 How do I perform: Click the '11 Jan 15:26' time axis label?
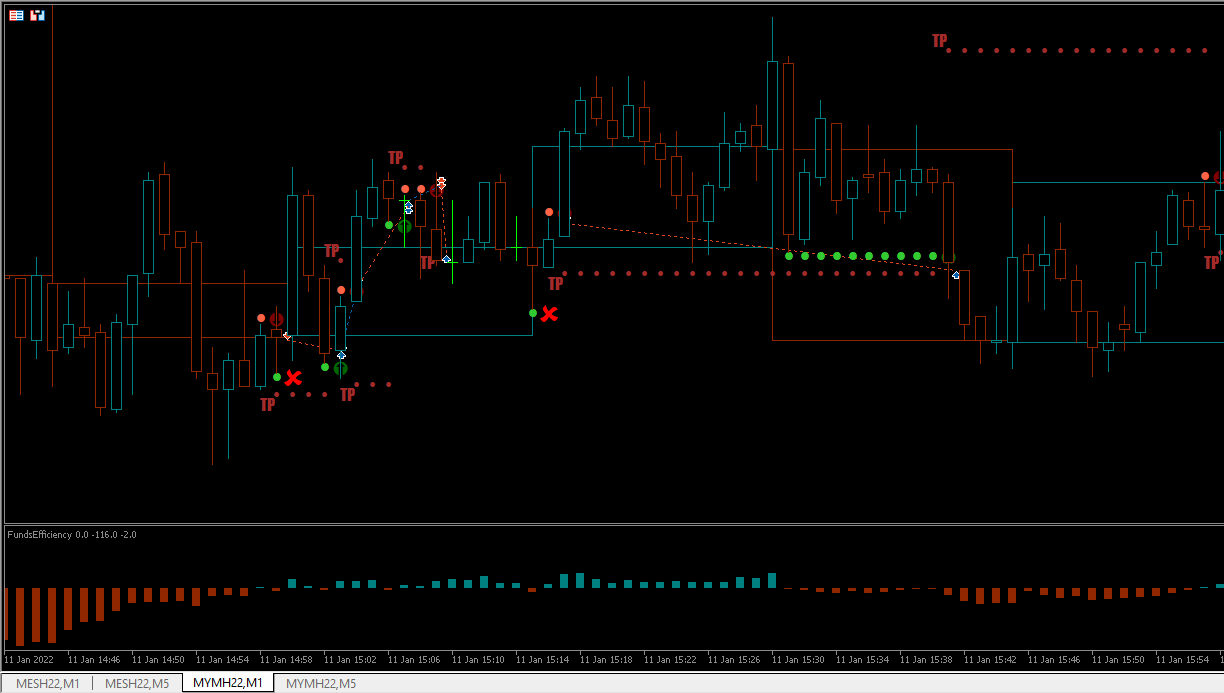click(x=734, y=660)
